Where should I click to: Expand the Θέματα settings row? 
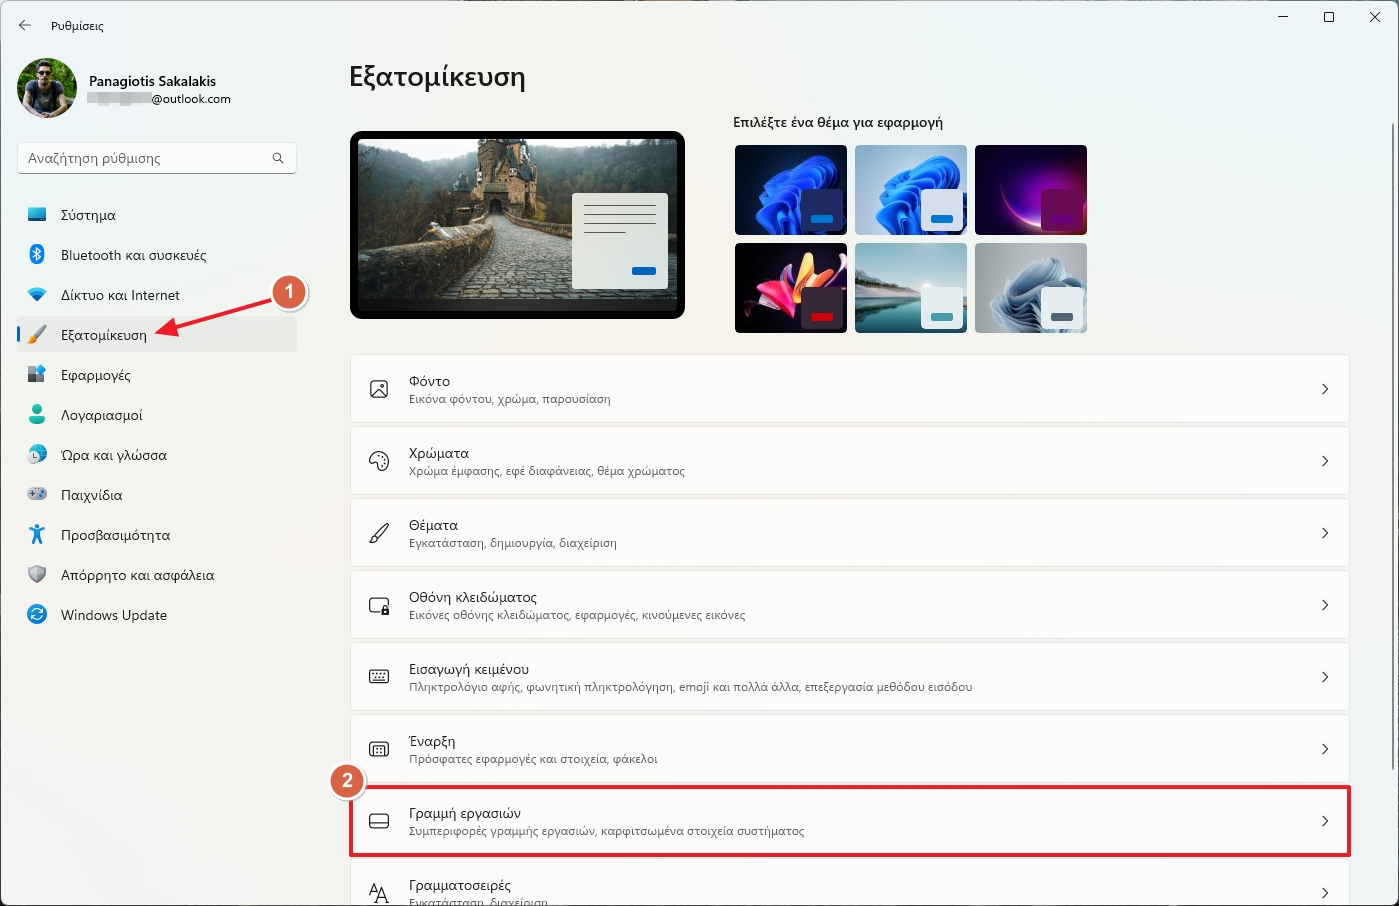pyautogui.click(x=1325, y=532)
